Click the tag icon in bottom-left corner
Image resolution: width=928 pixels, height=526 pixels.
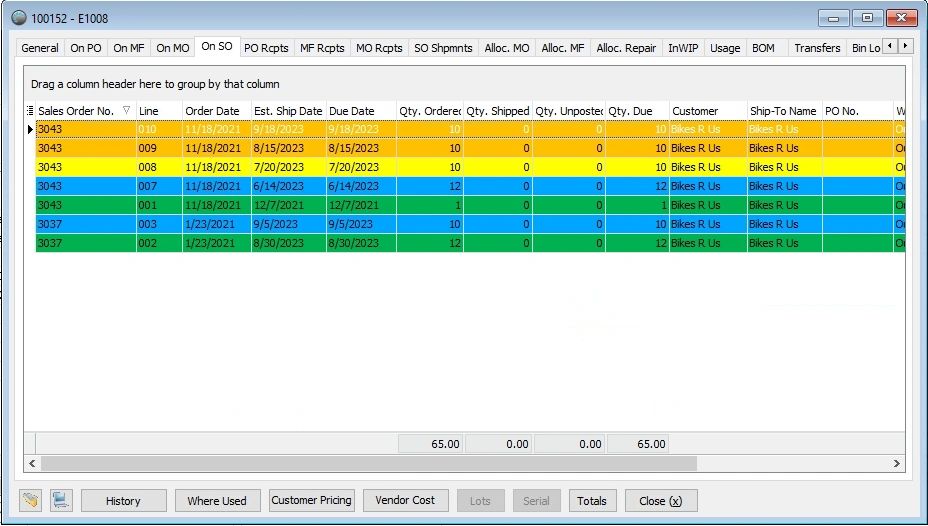pyautogui.click(x=31, y=500)
